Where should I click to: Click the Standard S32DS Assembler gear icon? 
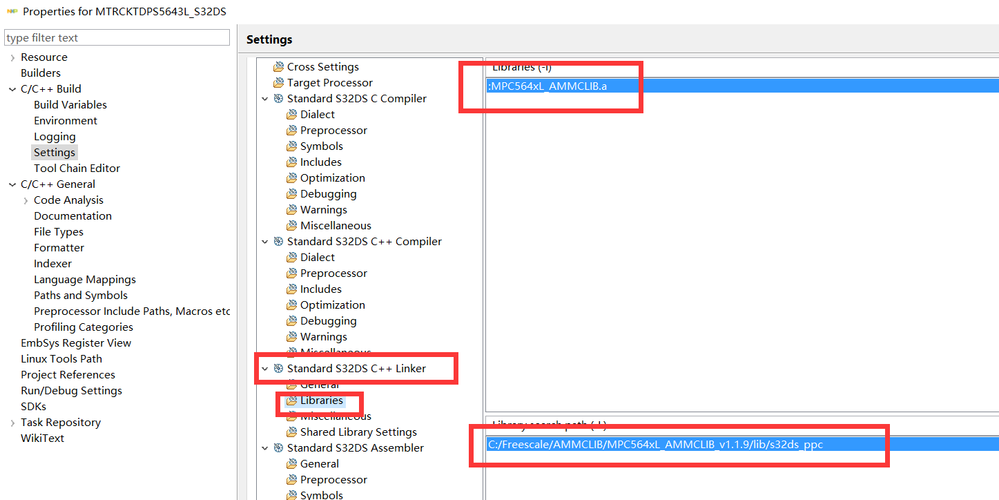click(x=278, y=448)
